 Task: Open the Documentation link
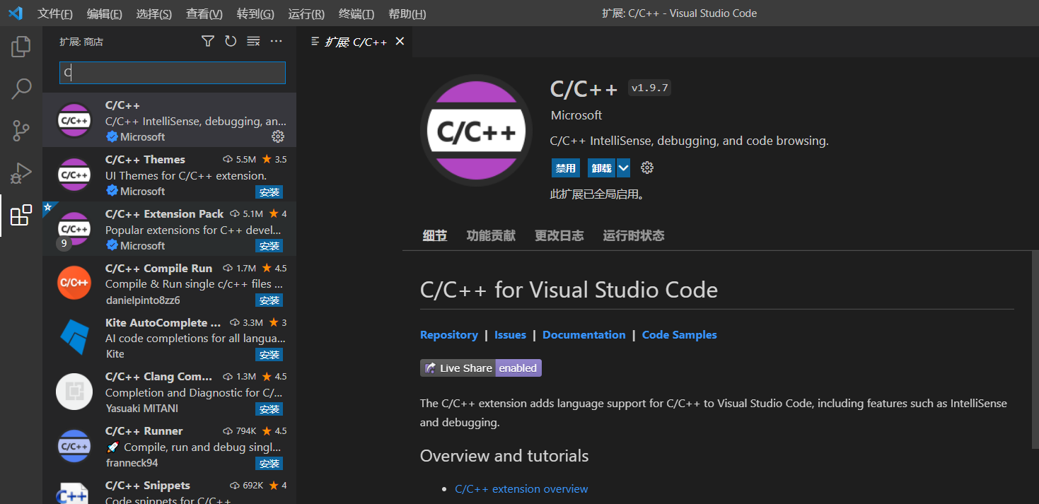[584, 335]
